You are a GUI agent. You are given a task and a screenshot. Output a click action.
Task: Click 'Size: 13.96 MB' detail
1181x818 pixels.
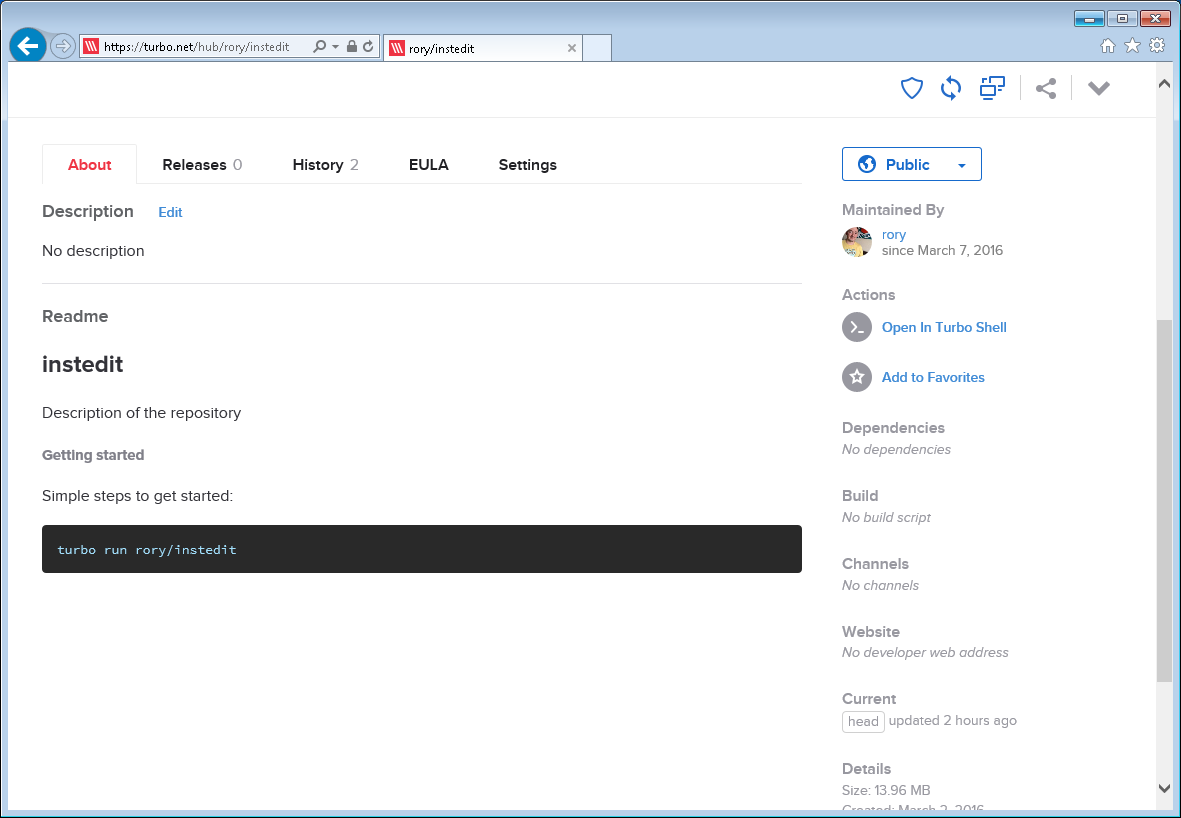point(887,790)
